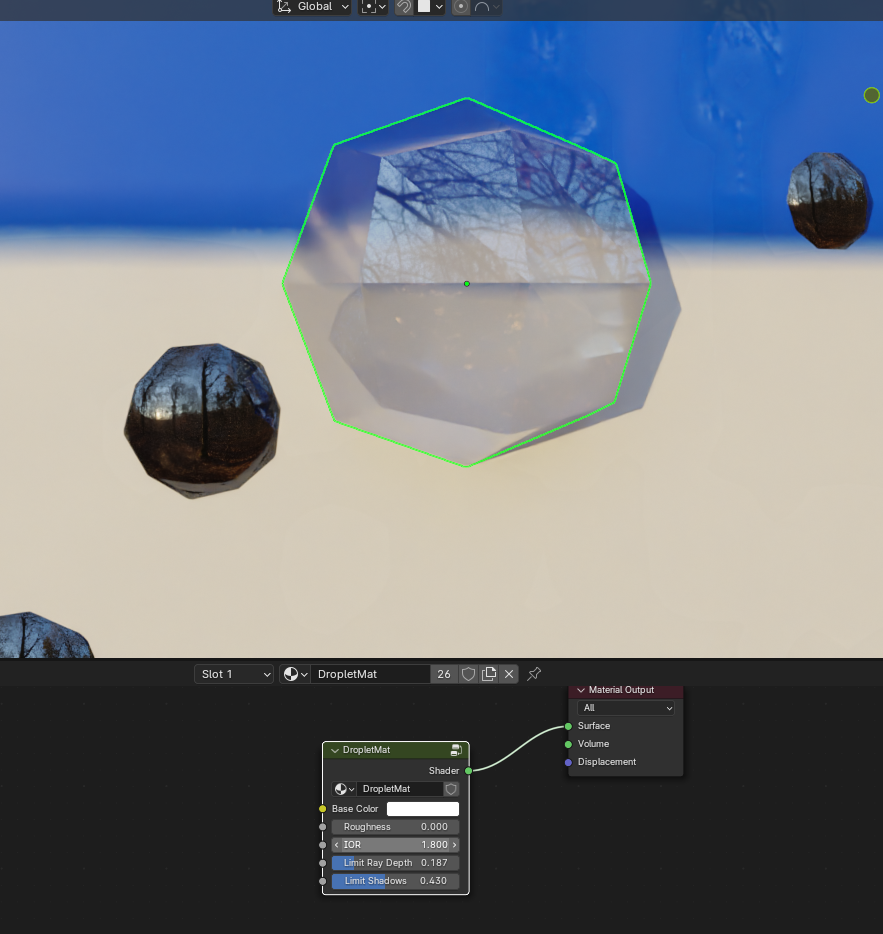This screenshot has width=883, height=934.
Task: Open the All target dropdown in Material Output
Action: pos(626,708)
